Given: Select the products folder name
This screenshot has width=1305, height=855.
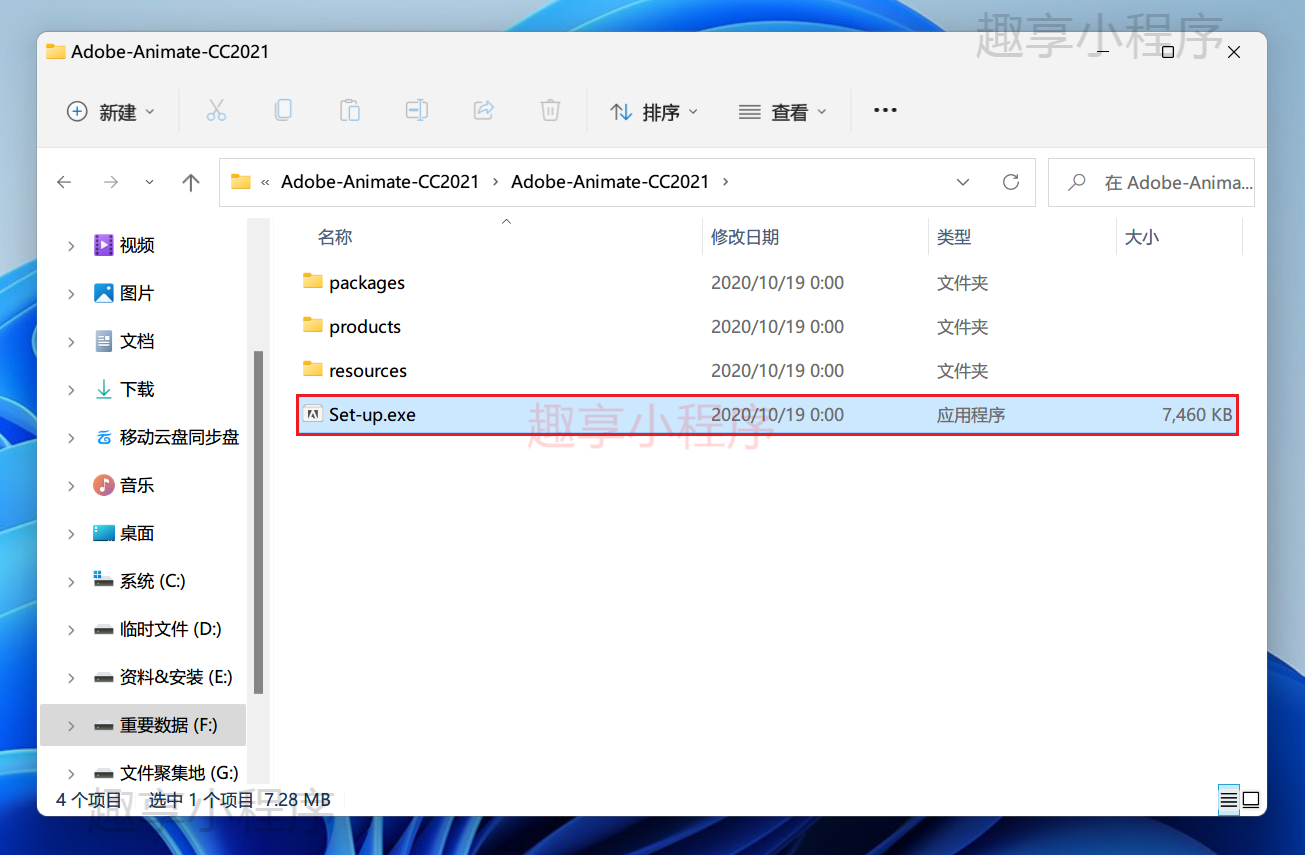Looking at the screenshot, I should point(365,327).
